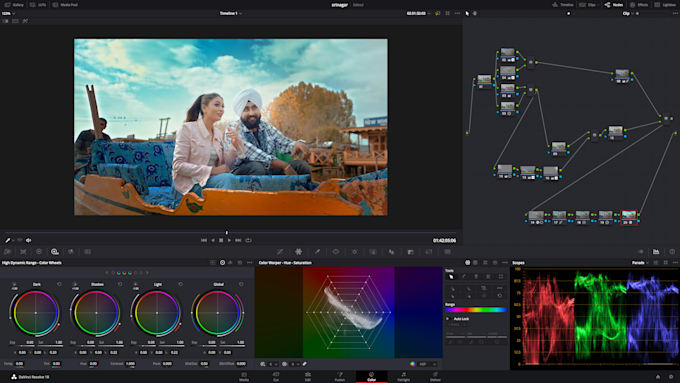The image size is (680, 383).
Task: Click the center of the Dark color wheel
Action: click(x=36, y=313)
